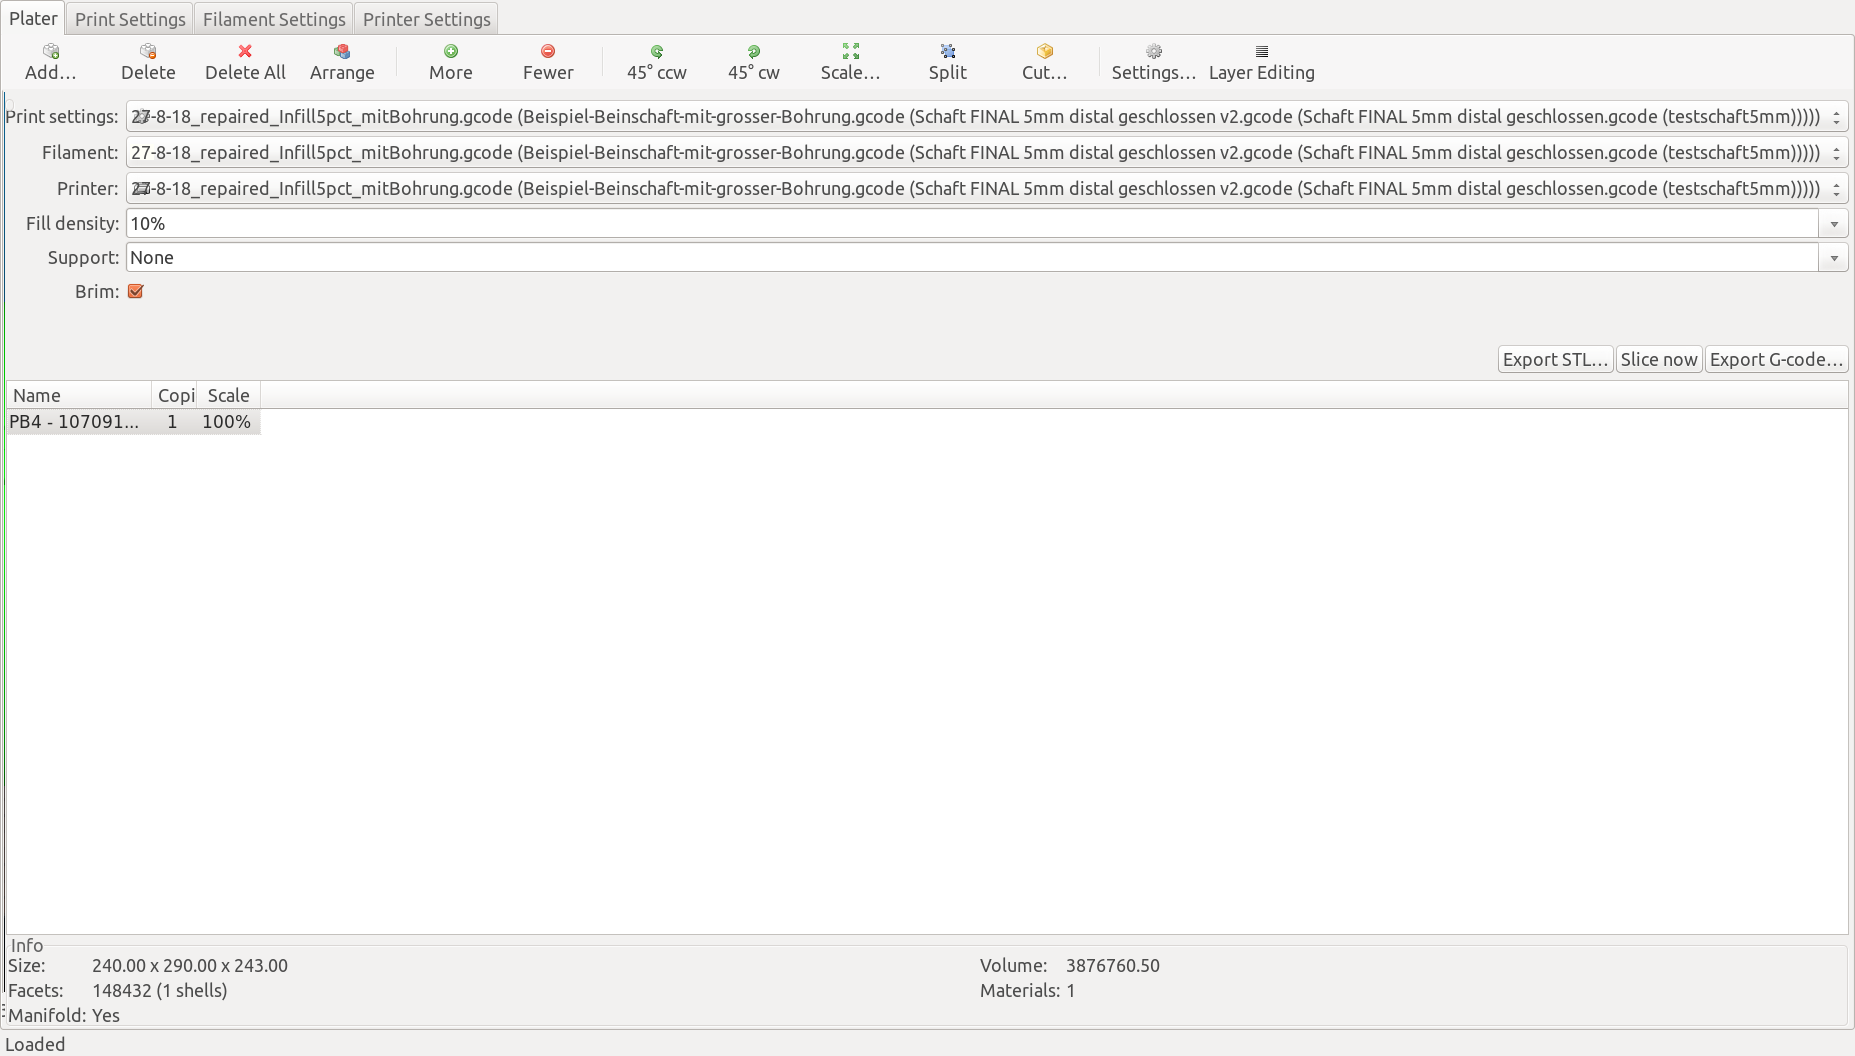Screen dimensions: 1855x1056
Task: Open the Cut tool
Action: click(1045, 61)
